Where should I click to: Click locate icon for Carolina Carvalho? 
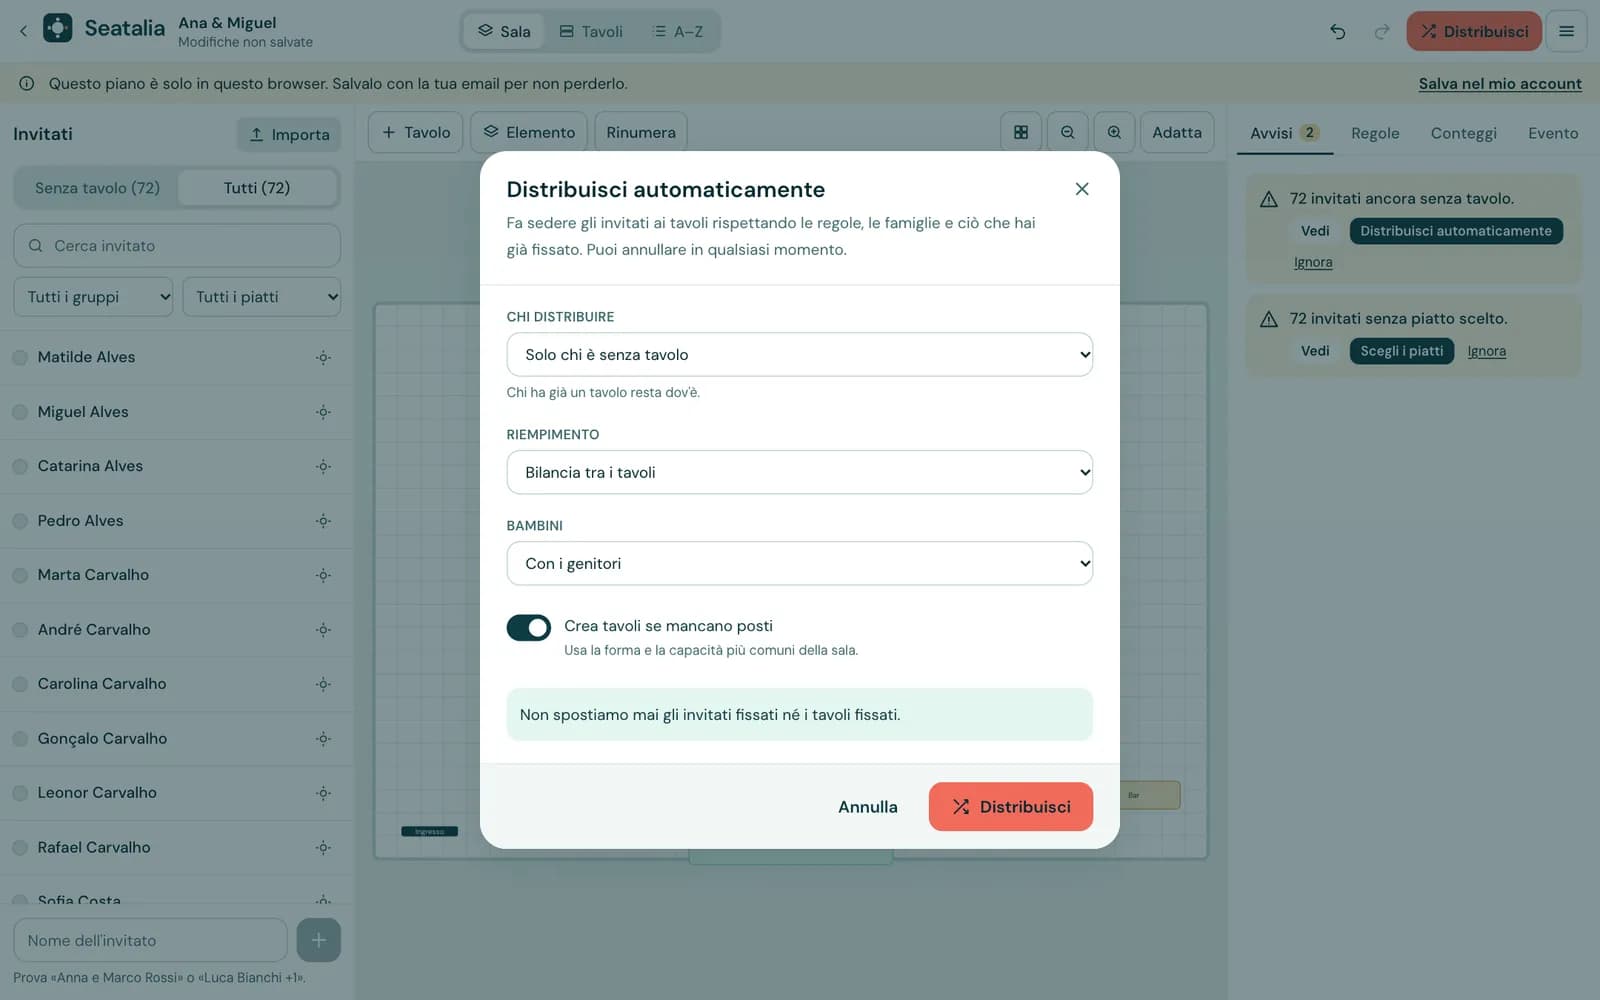(x=323, y=684)
